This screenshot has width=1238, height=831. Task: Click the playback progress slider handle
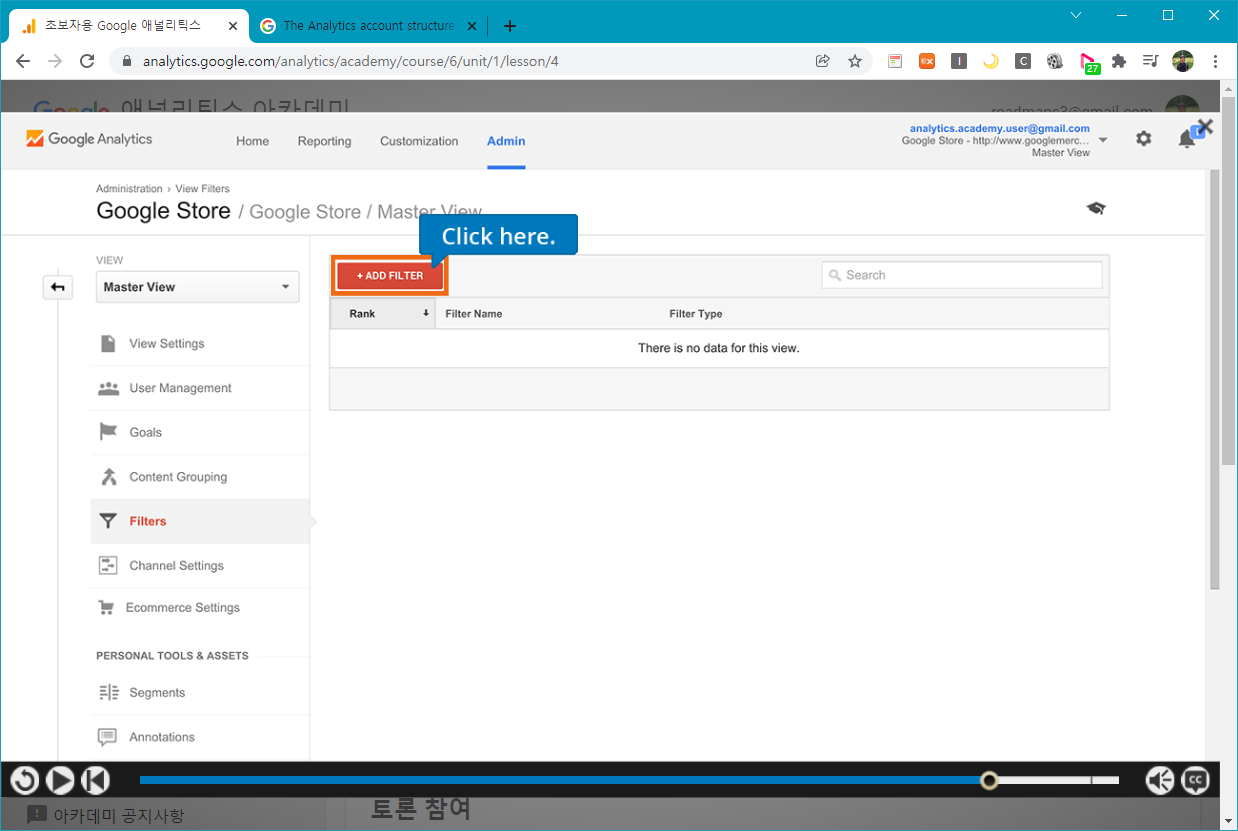pyautogui.click(x=989, y=780)
